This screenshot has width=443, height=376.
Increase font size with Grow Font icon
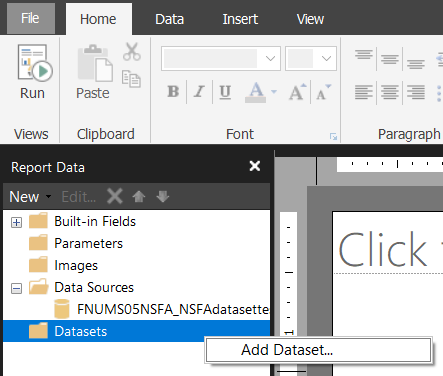point(297,91)
